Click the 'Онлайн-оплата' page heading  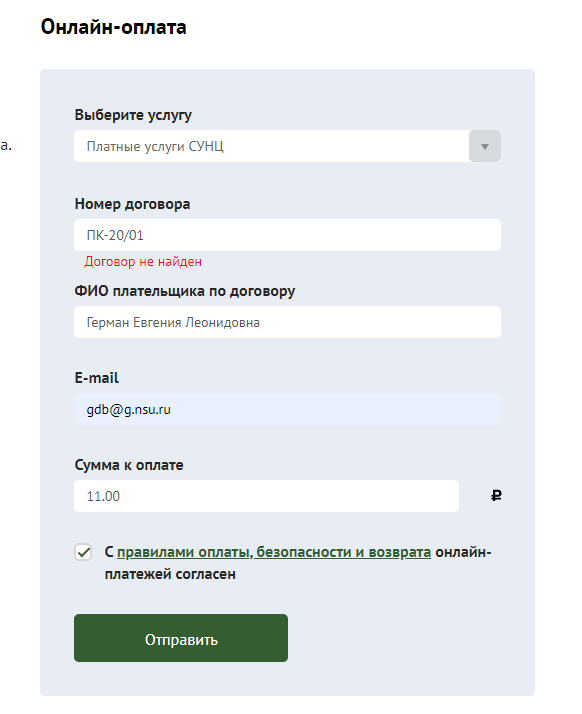113,27
